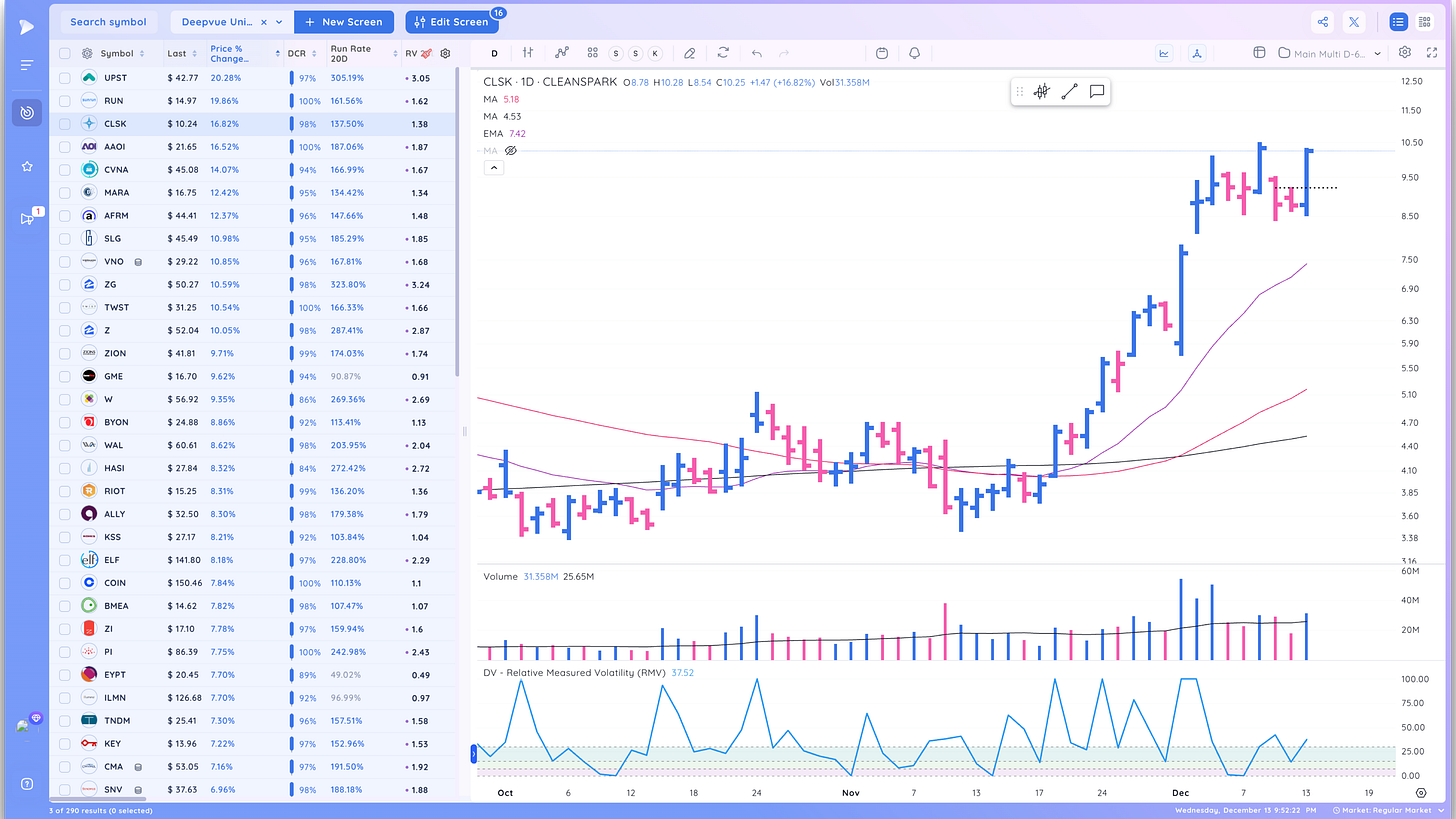
Task: Open the gear icon next to RV column
Action: (x=445, y=53)
